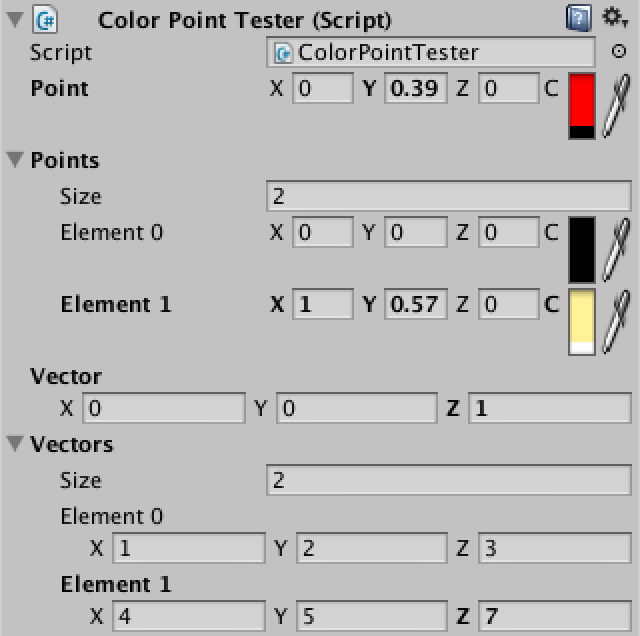The height and width of the screenshot is (636, 640).
Task: Click the C# script icon in header
Action: click(x=45, y=19)
